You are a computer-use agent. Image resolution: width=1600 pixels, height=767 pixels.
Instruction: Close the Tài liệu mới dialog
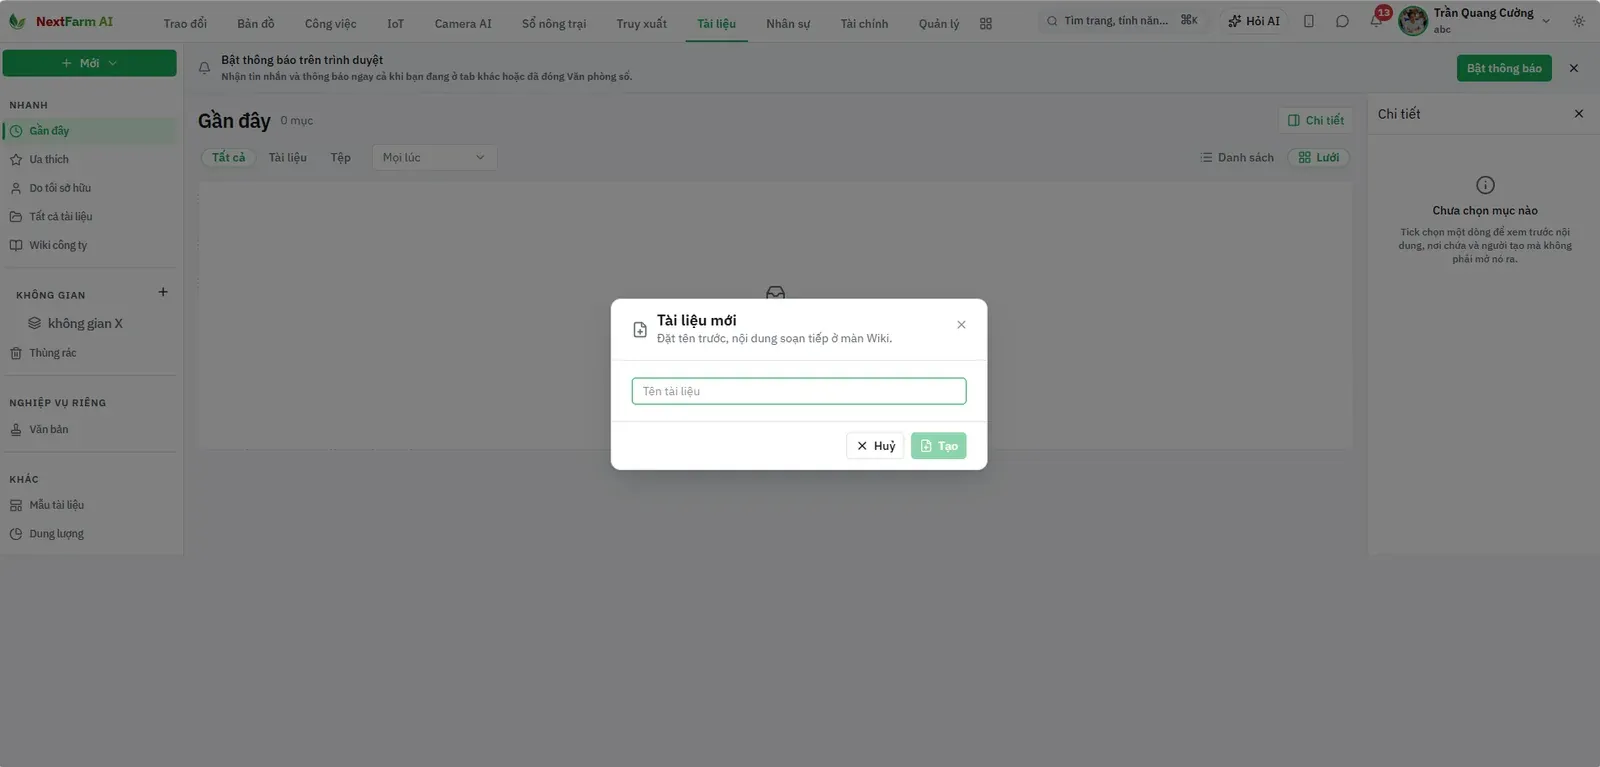click(961, 325)
